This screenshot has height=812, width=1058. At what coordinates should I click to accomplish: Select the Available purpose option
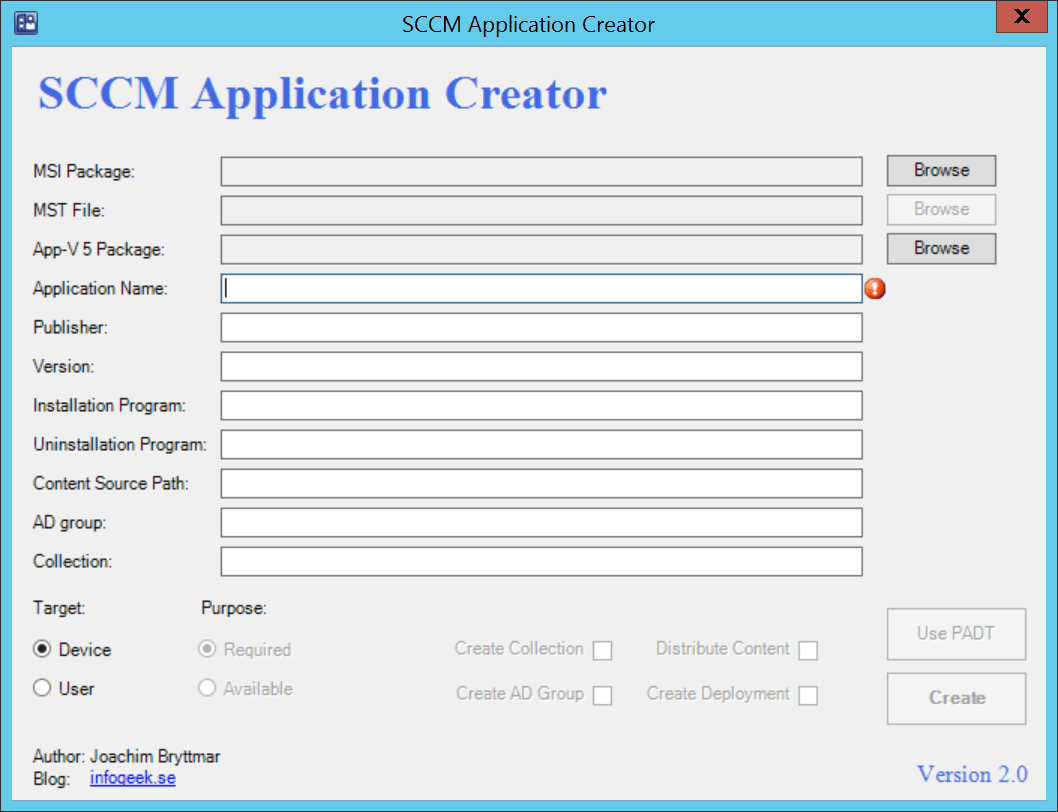click(207, 688)
